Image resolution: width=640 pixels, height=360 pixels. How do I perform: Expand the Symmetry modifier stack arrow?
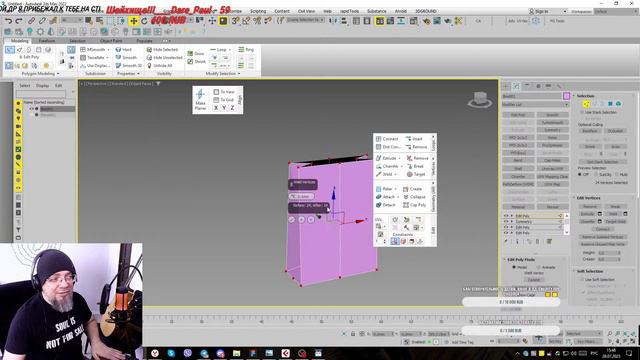[x=511, y=222]
